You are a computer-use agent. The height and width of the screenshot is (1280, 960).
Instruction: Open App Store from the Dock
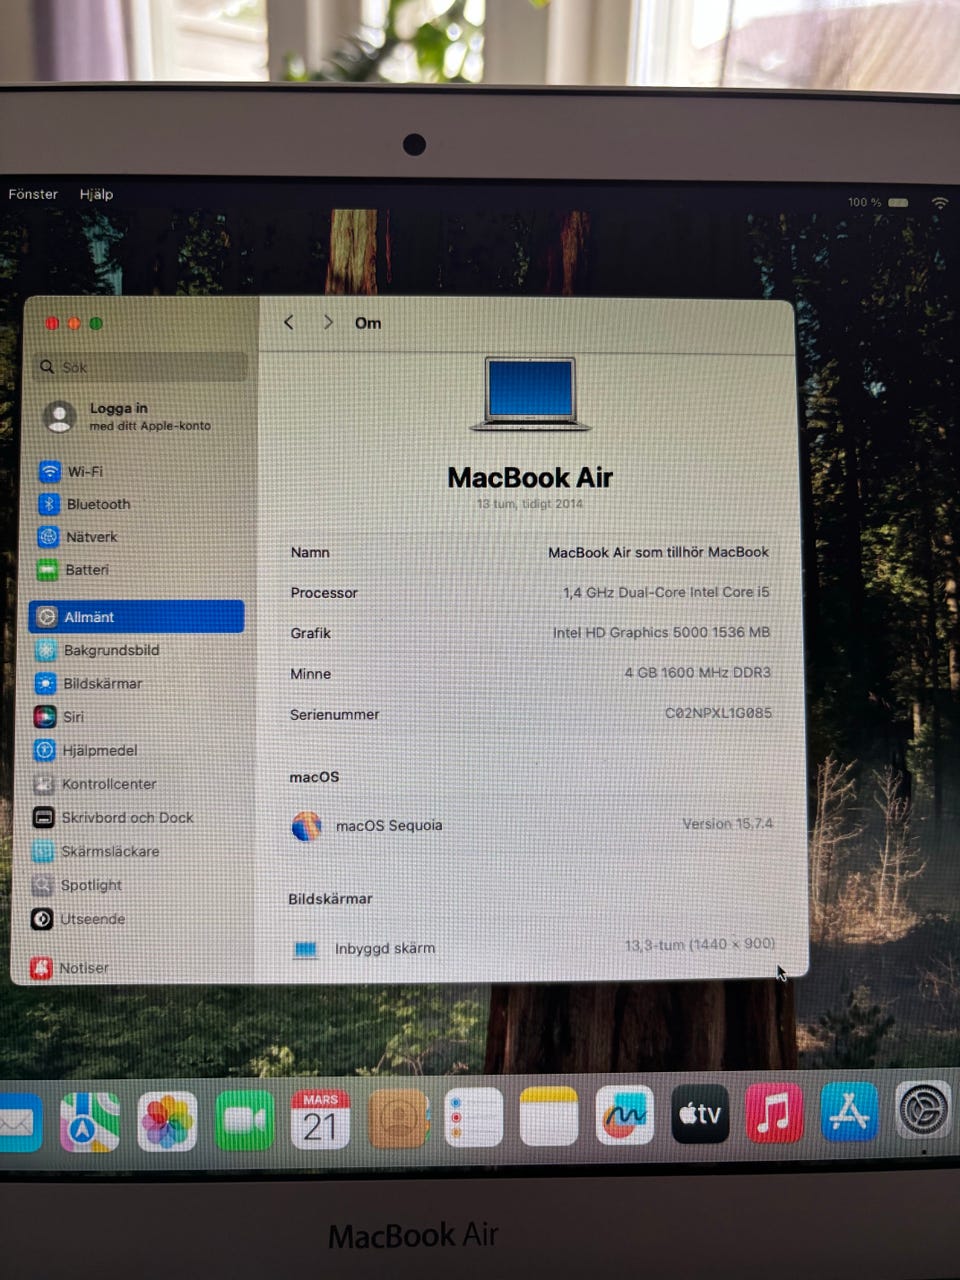coord(849,1112)
